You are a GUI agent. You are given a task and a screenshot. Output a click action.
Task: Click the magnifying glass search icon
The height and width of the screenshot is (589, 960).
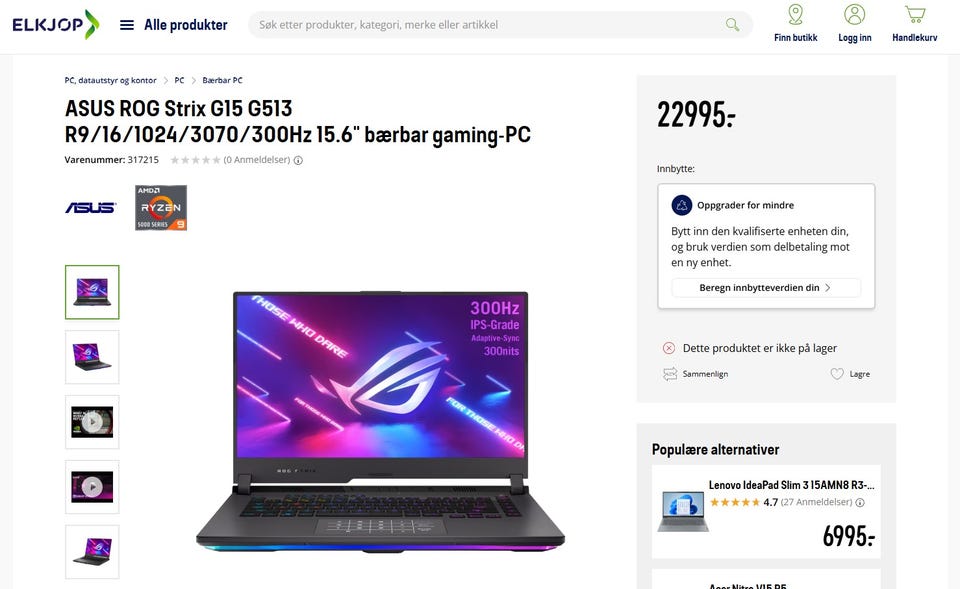[732, 24]
